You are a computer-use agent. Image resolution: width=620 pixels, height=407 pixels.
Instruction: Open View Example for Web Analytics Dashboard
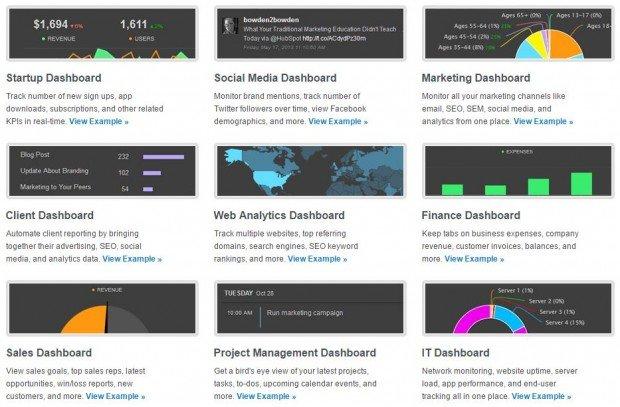tap(318, 259)
